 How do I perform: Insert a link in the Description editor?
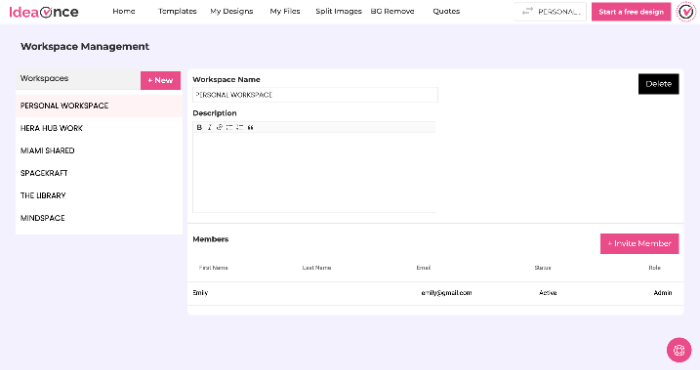pyautogui.click(x=219, y=127)
